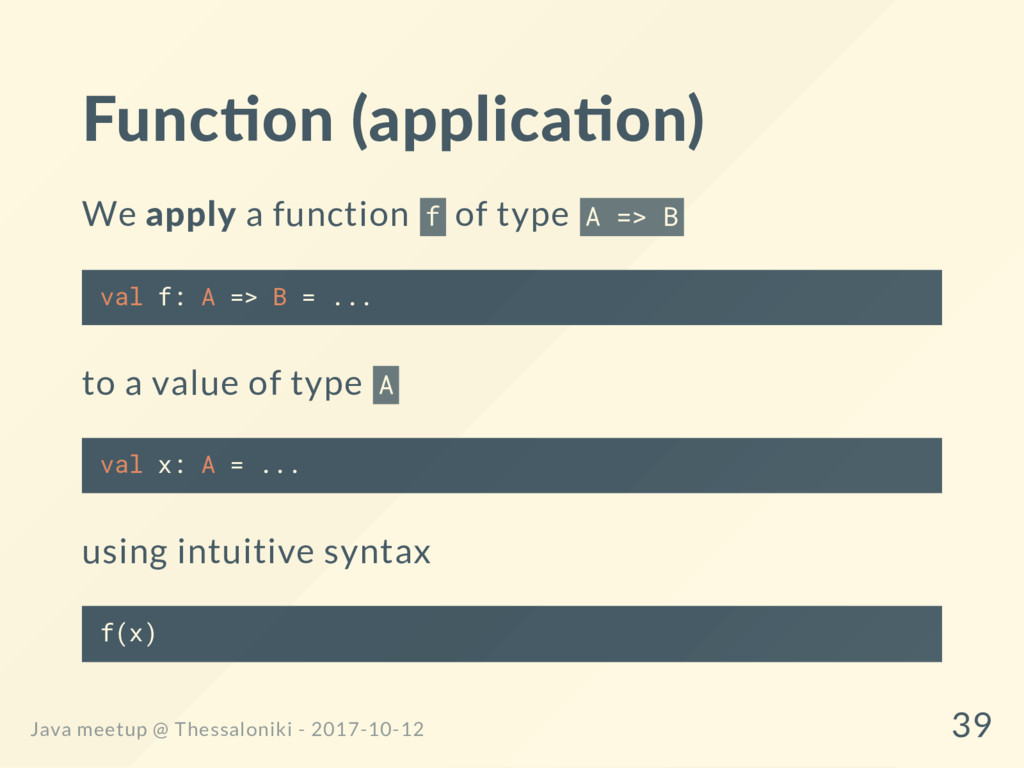Click the "x:" identifier in second code block
This screenshot has width=1024, height=768.
coord(171,465)
